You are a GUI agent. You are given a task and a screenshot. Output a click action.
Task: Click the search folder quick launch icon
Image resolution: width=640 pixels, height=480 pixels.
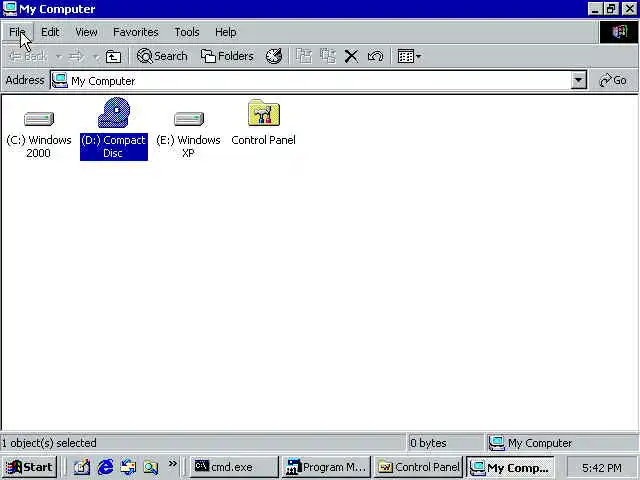[x=151, y=467]
